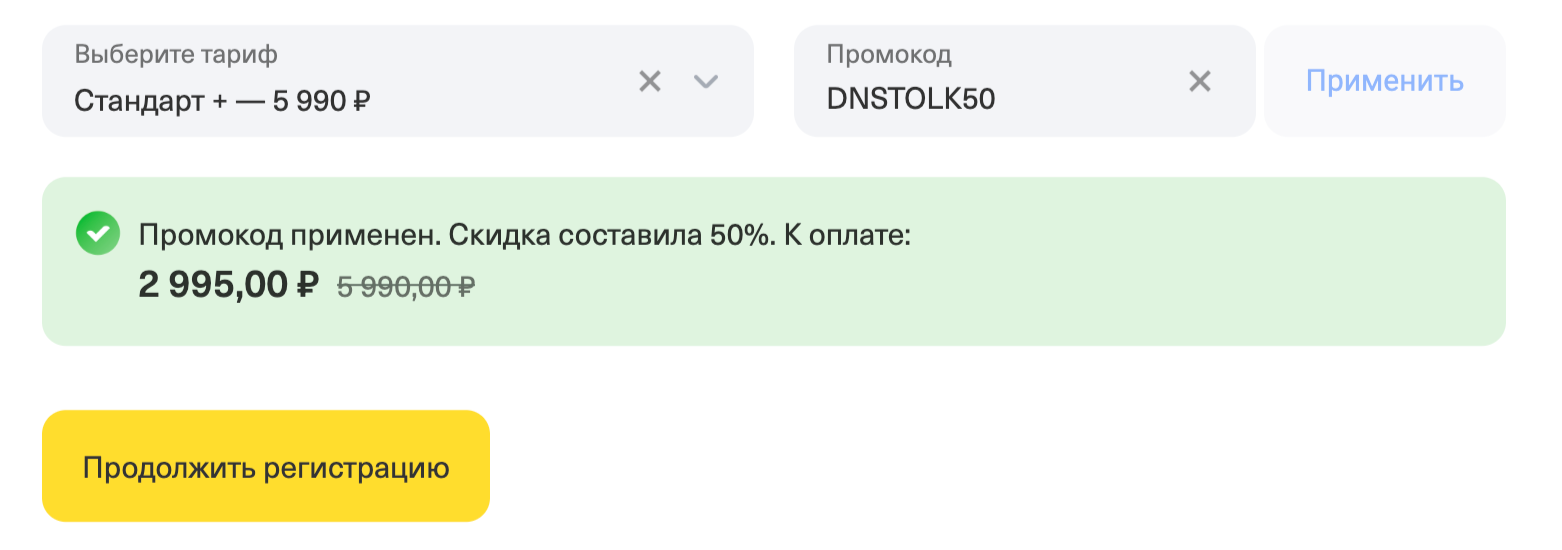Click the Применить button
1562x550 pixels.
click(x=1384, y=81)
